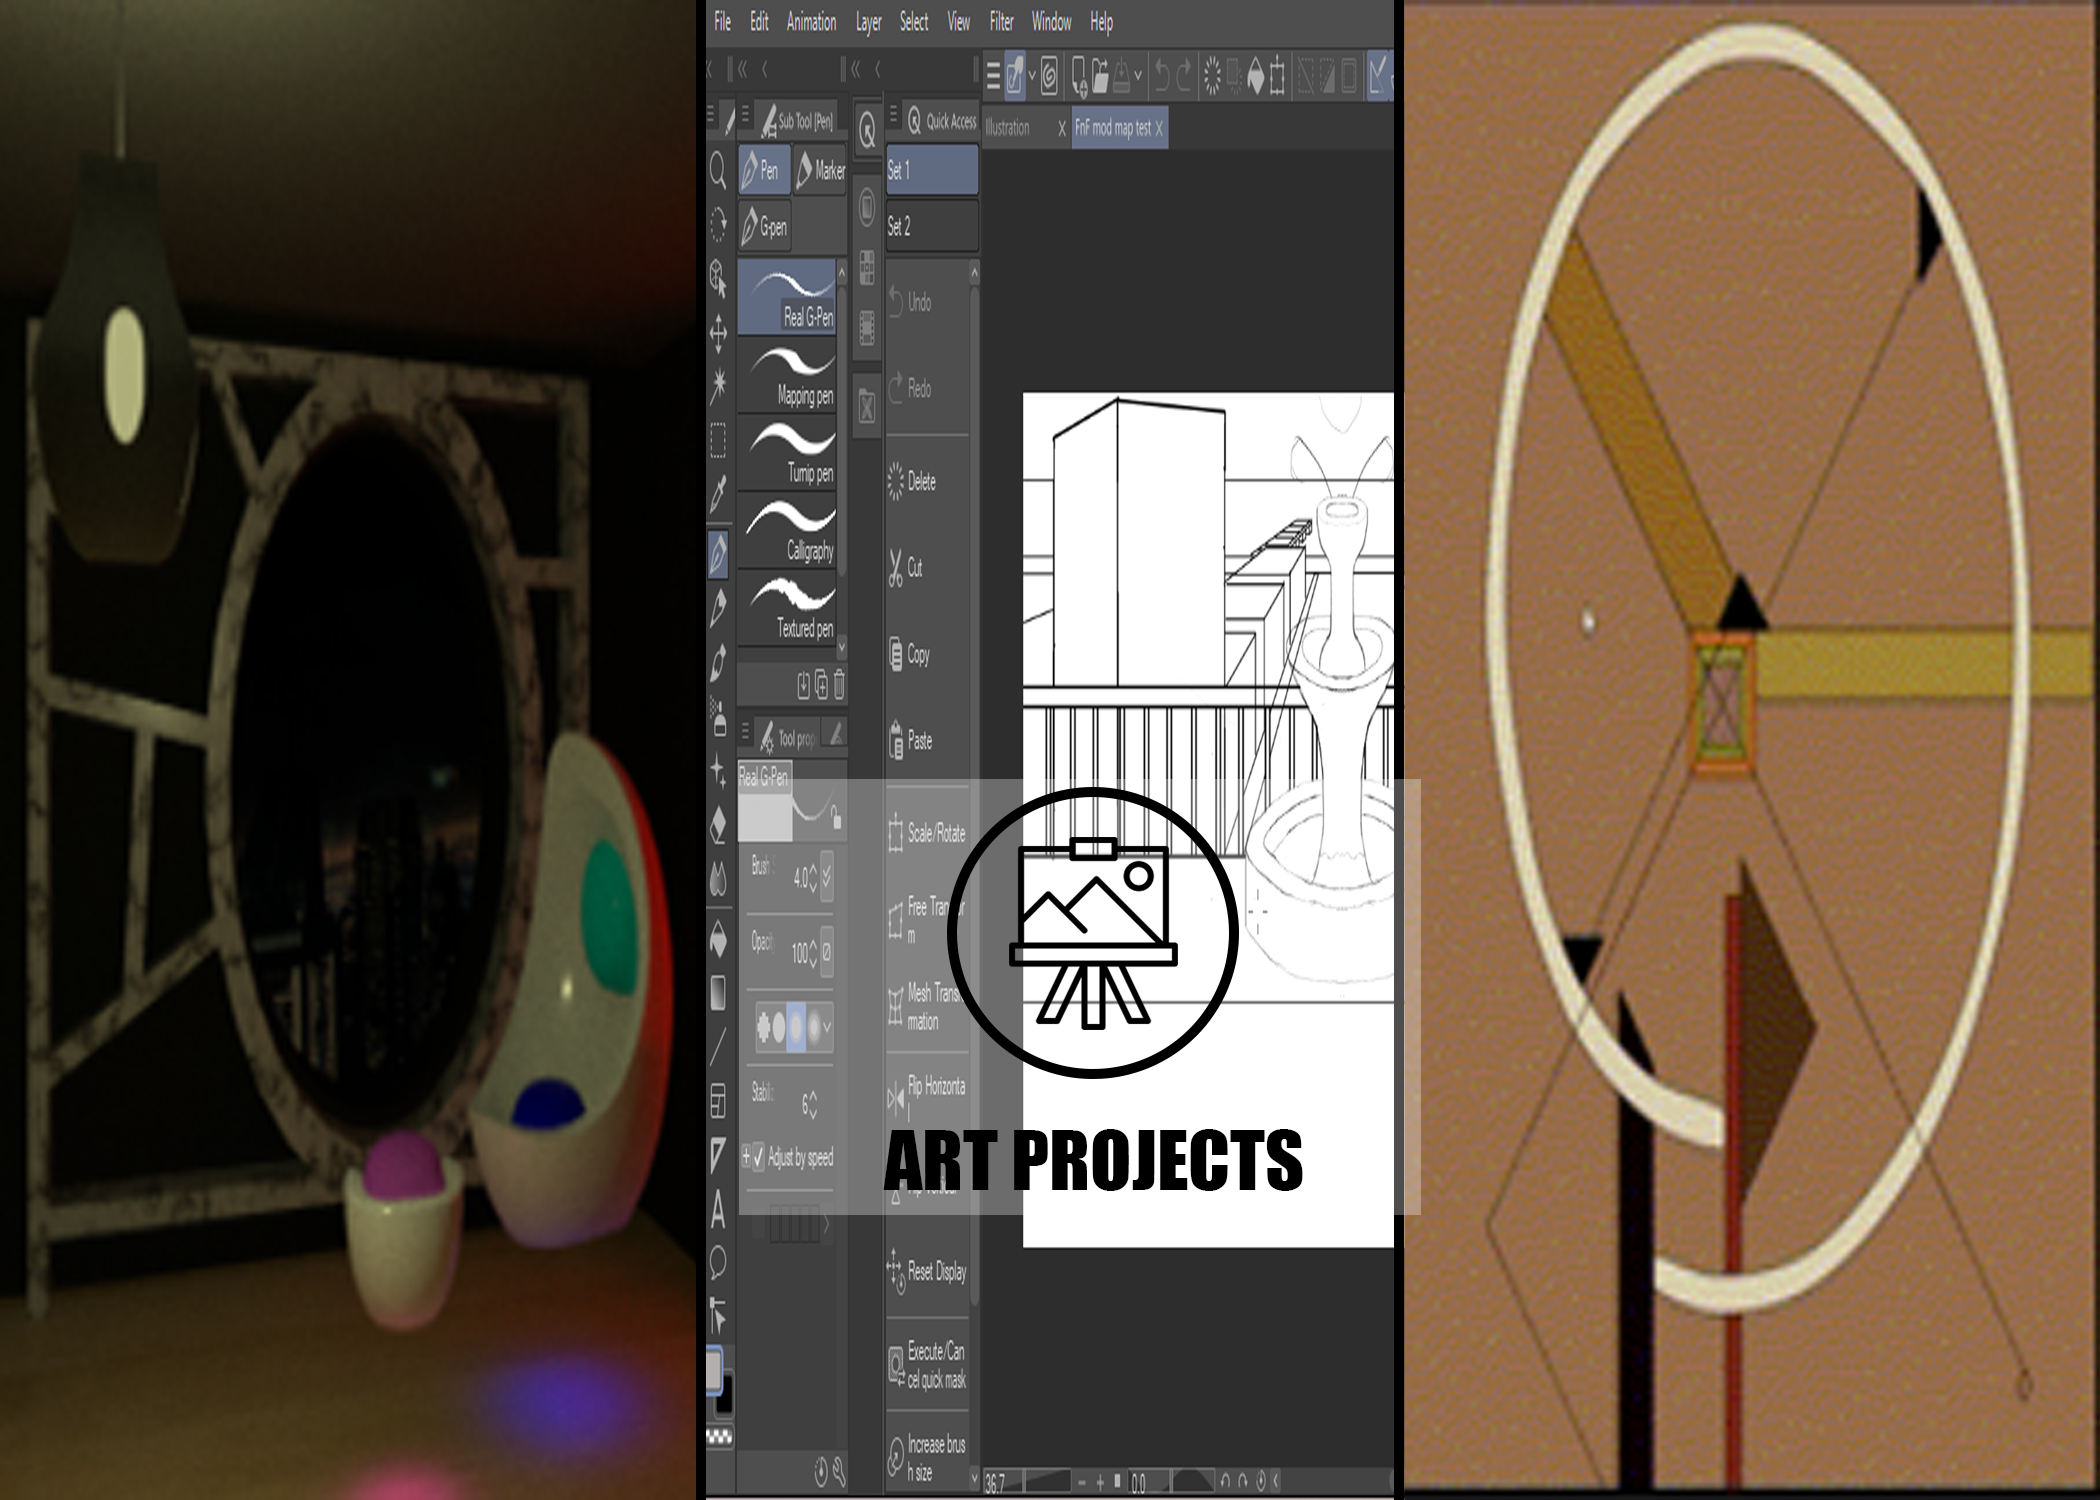Click the Open file folder icon
The image size is (2100, 1500).
pos(1100,75)
